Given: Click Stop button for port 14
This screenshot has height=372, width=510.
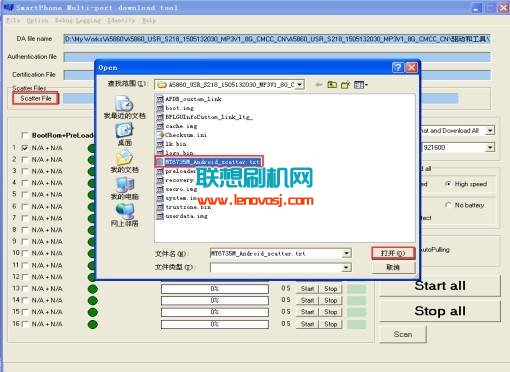Looking at the screenshot, I should [331, 300].
